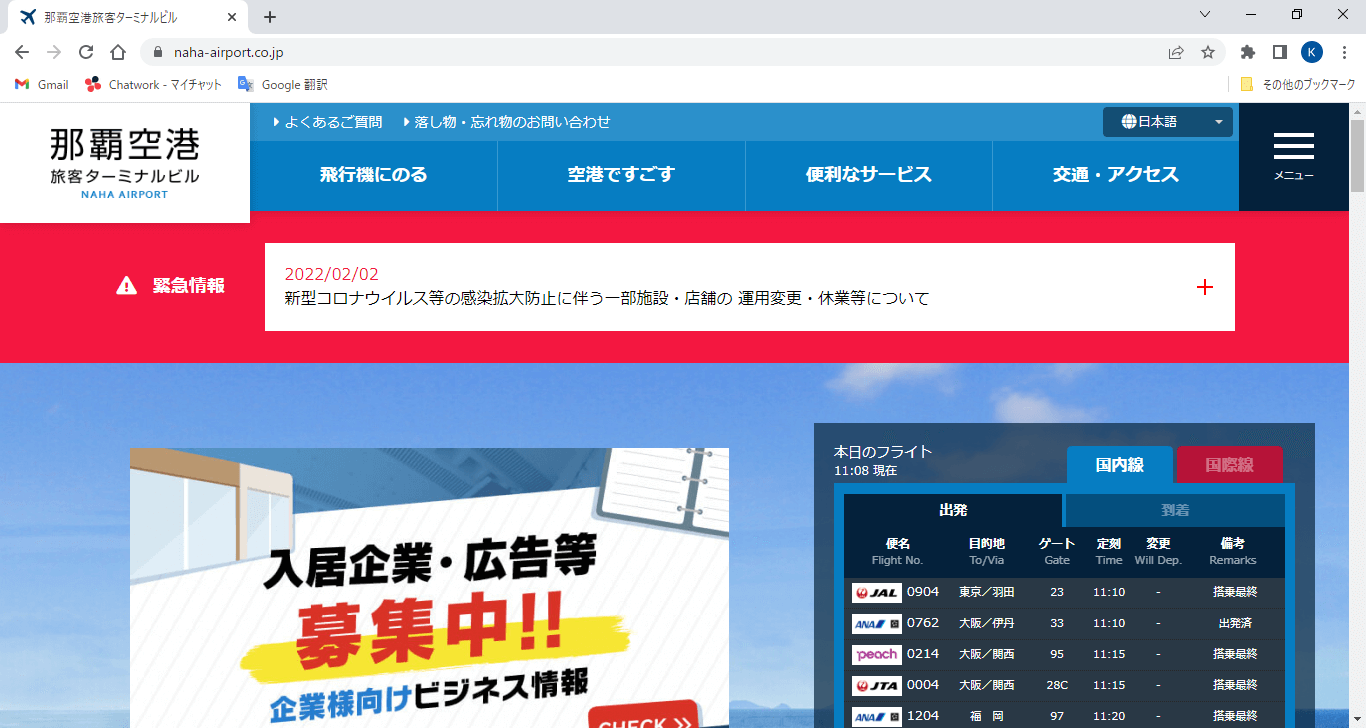Click the 便名 Flight No. column header
1366x728 pixels.
[x=897, y=551]
